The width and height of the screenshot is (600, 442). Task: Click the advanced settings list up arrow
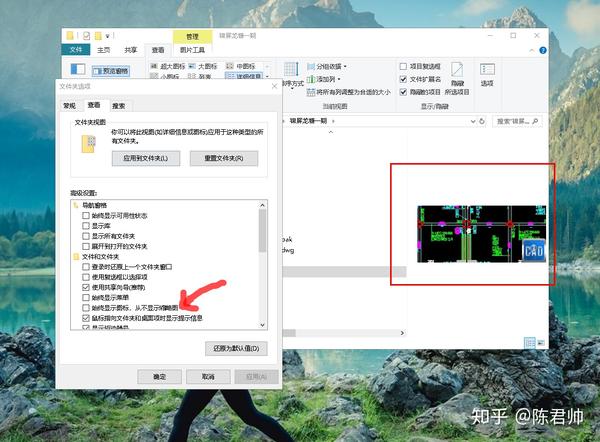point(262,205)
